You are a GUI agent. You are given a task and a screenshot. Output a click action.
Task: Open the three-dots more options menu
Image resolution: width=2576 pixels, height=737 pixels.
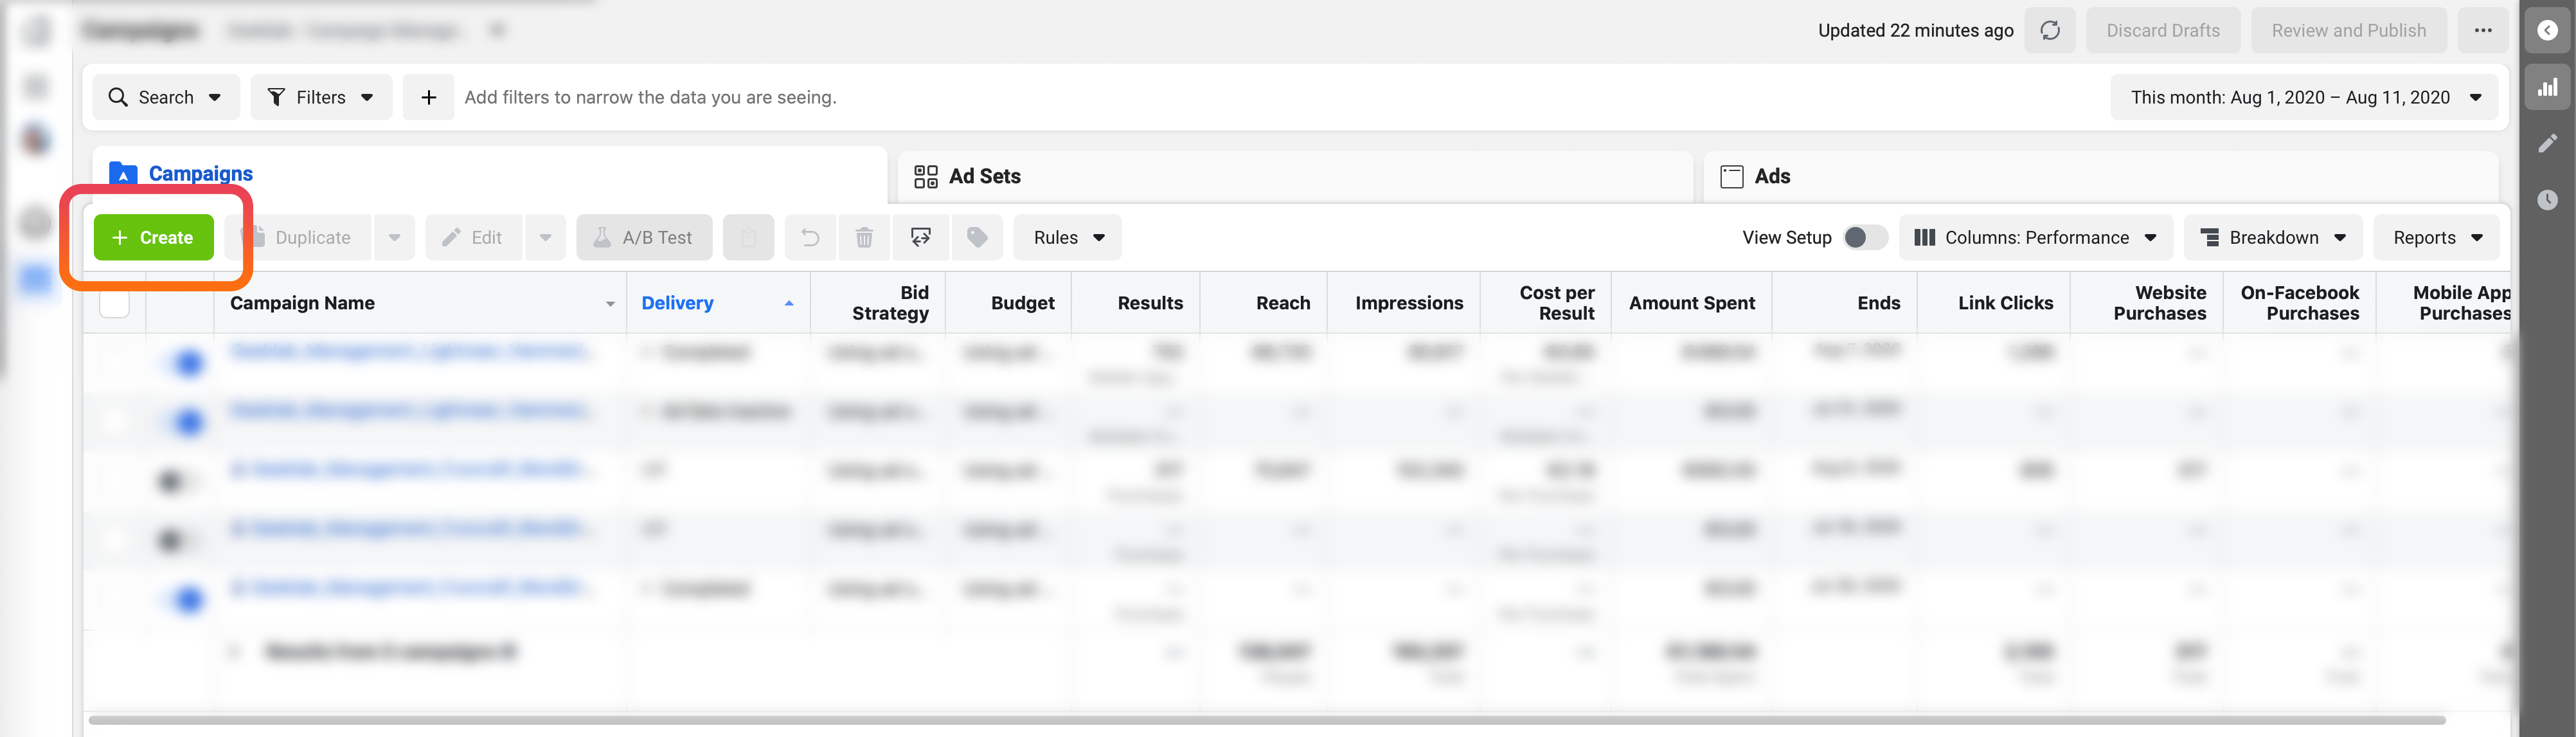(x=2483, y=31)
